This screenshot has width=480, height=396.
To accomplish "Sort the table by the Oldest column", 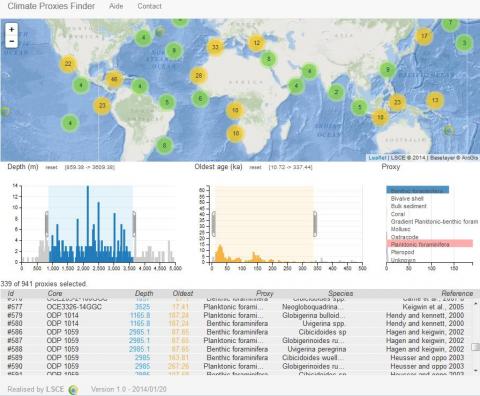I will coord(183,293).
